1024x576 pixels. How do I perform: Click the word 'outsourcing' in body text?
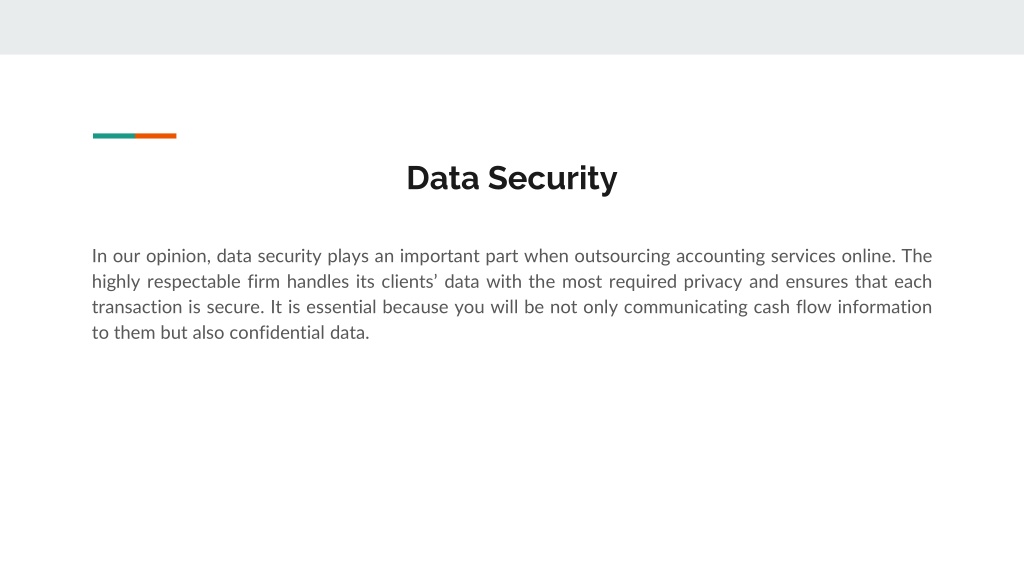pos(622,256)
